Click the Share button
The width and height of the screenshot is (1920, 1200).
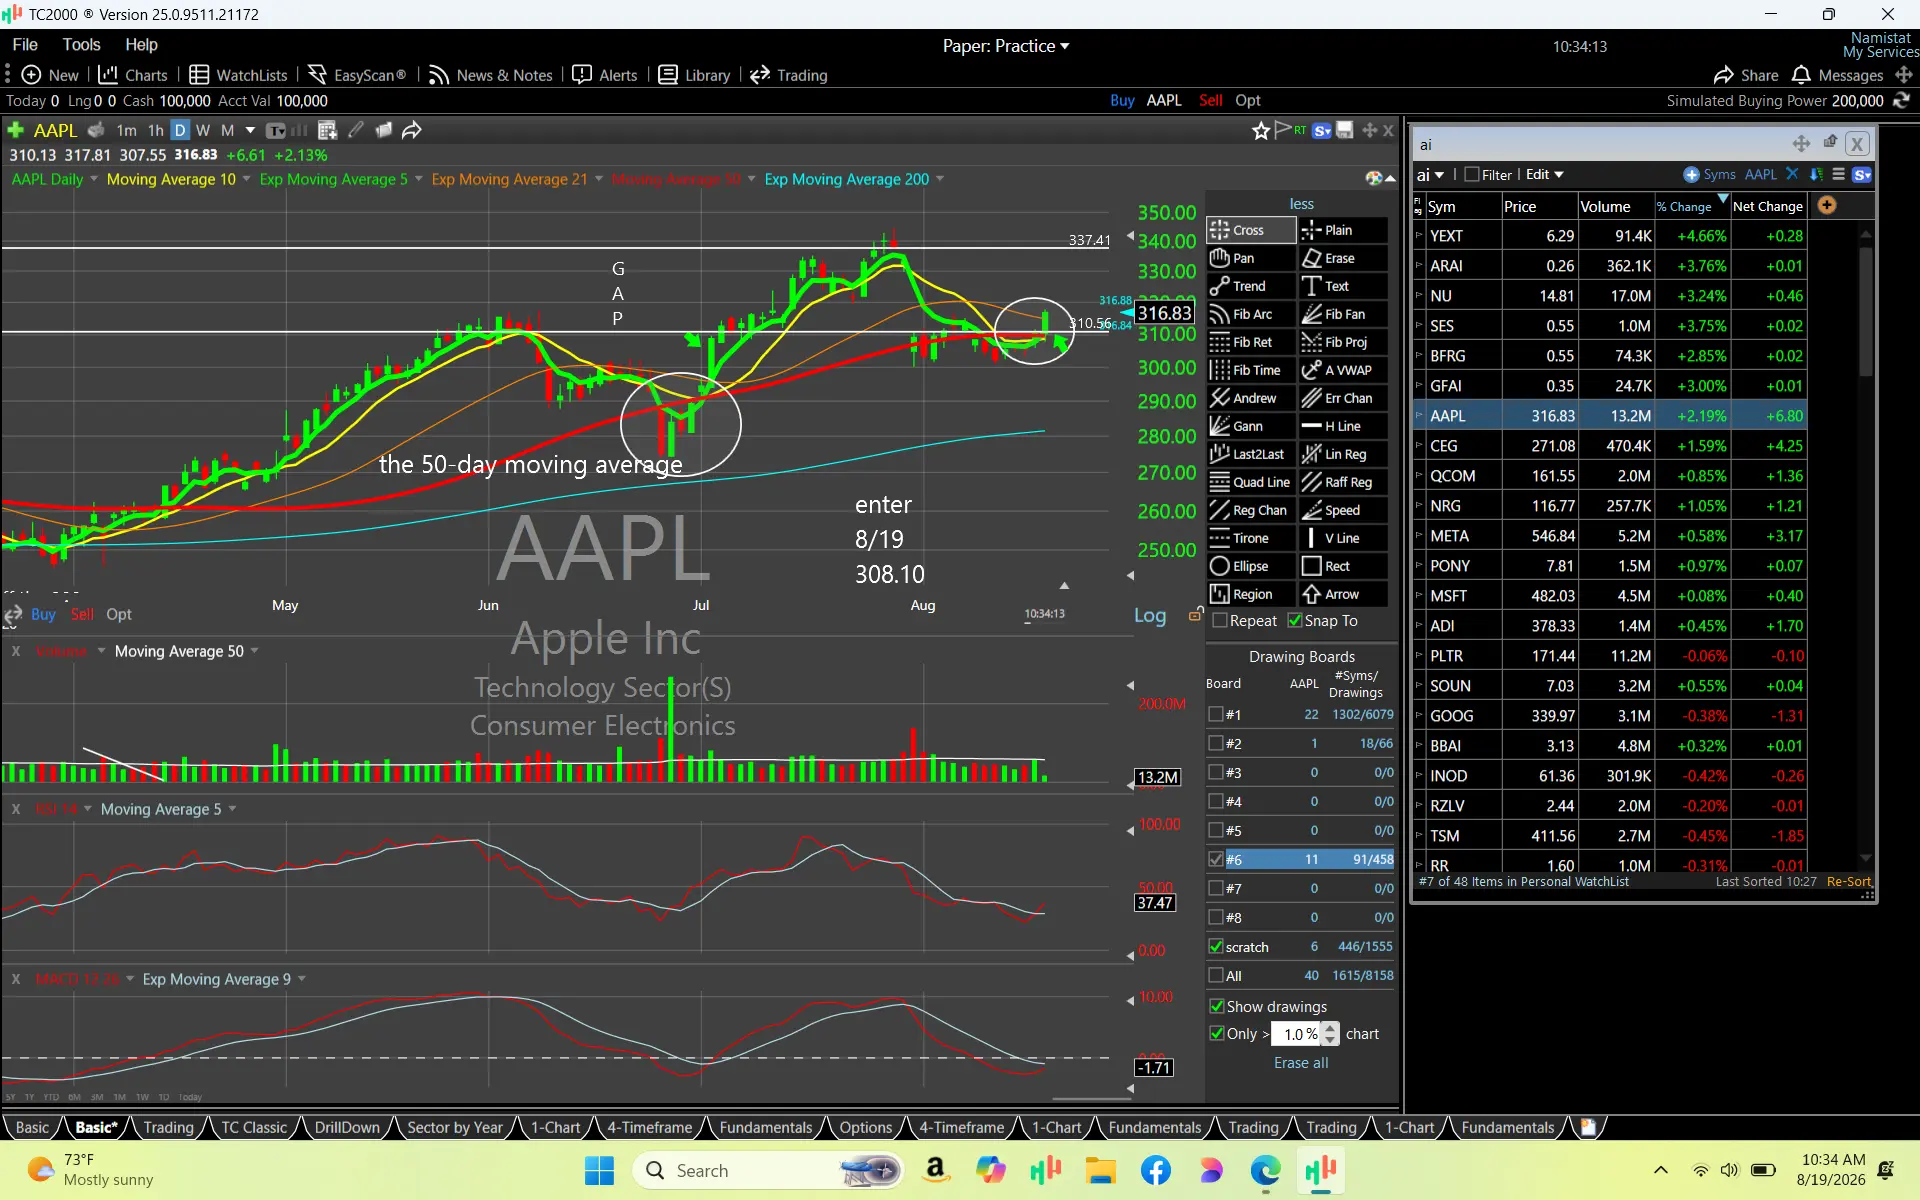pos(1746,75)
